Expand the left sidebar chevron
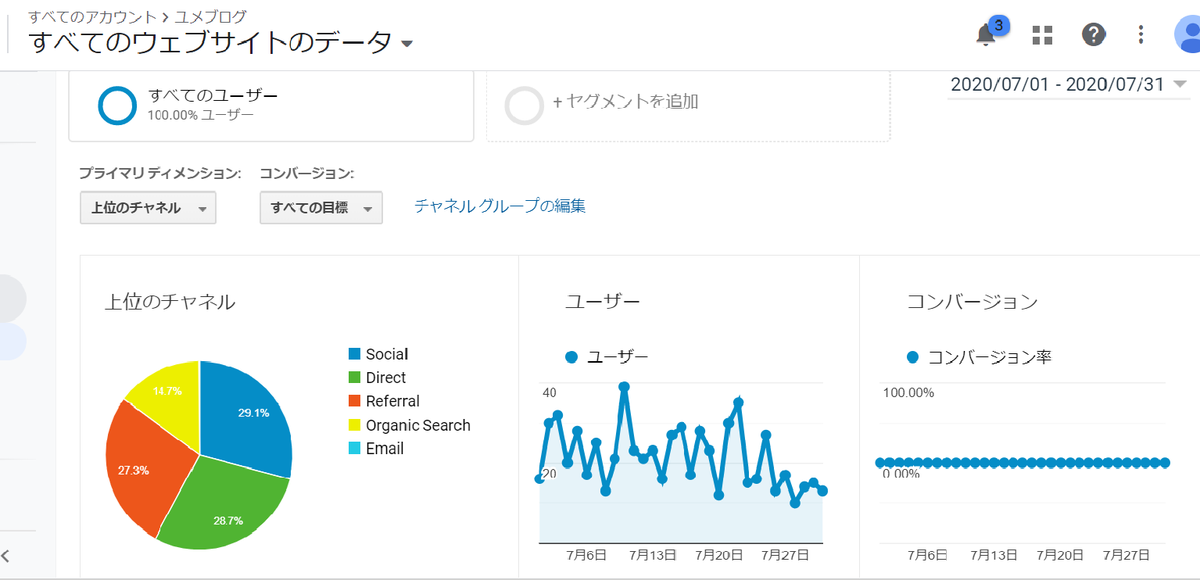Image resolution: width=1200 pixels, height=580 pixels. click(6, 556)
